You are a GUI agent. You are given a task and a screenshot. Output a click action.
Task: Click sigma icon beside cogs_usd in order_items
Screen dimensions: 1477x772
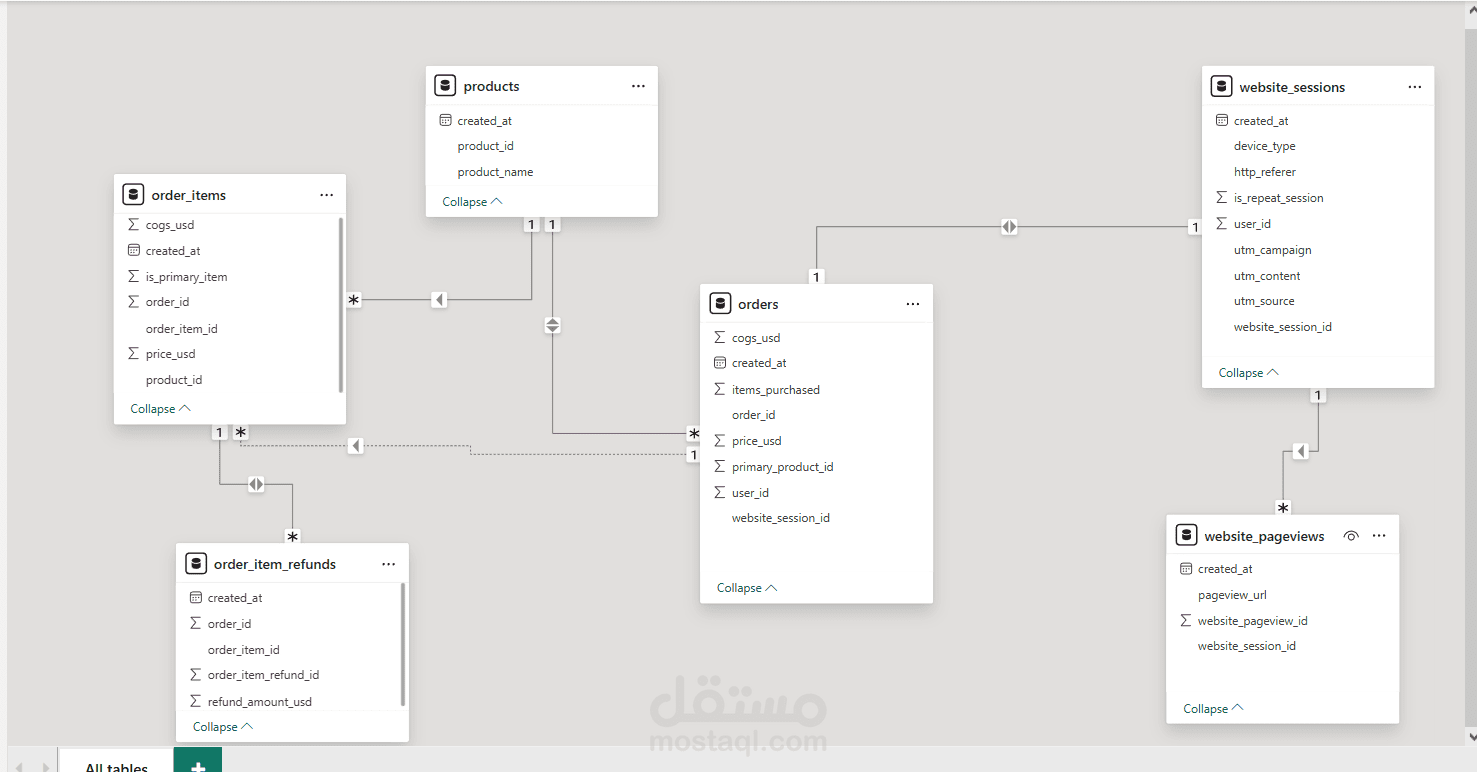coord(134,225)
